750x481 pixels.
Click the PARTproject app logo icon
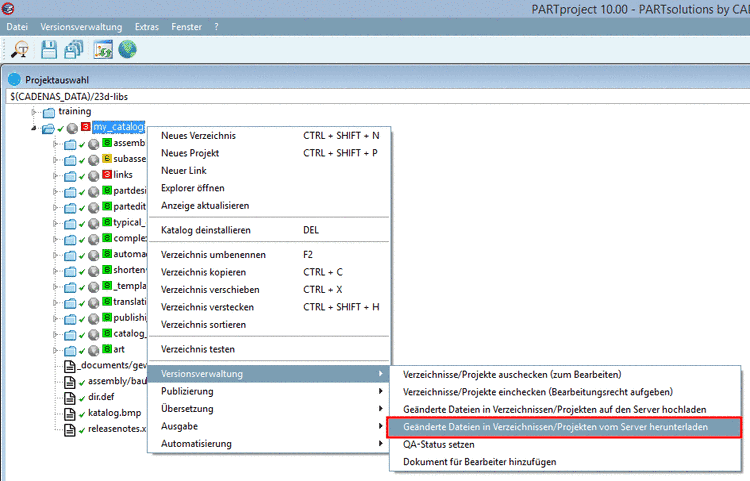[x=8, y=8]
